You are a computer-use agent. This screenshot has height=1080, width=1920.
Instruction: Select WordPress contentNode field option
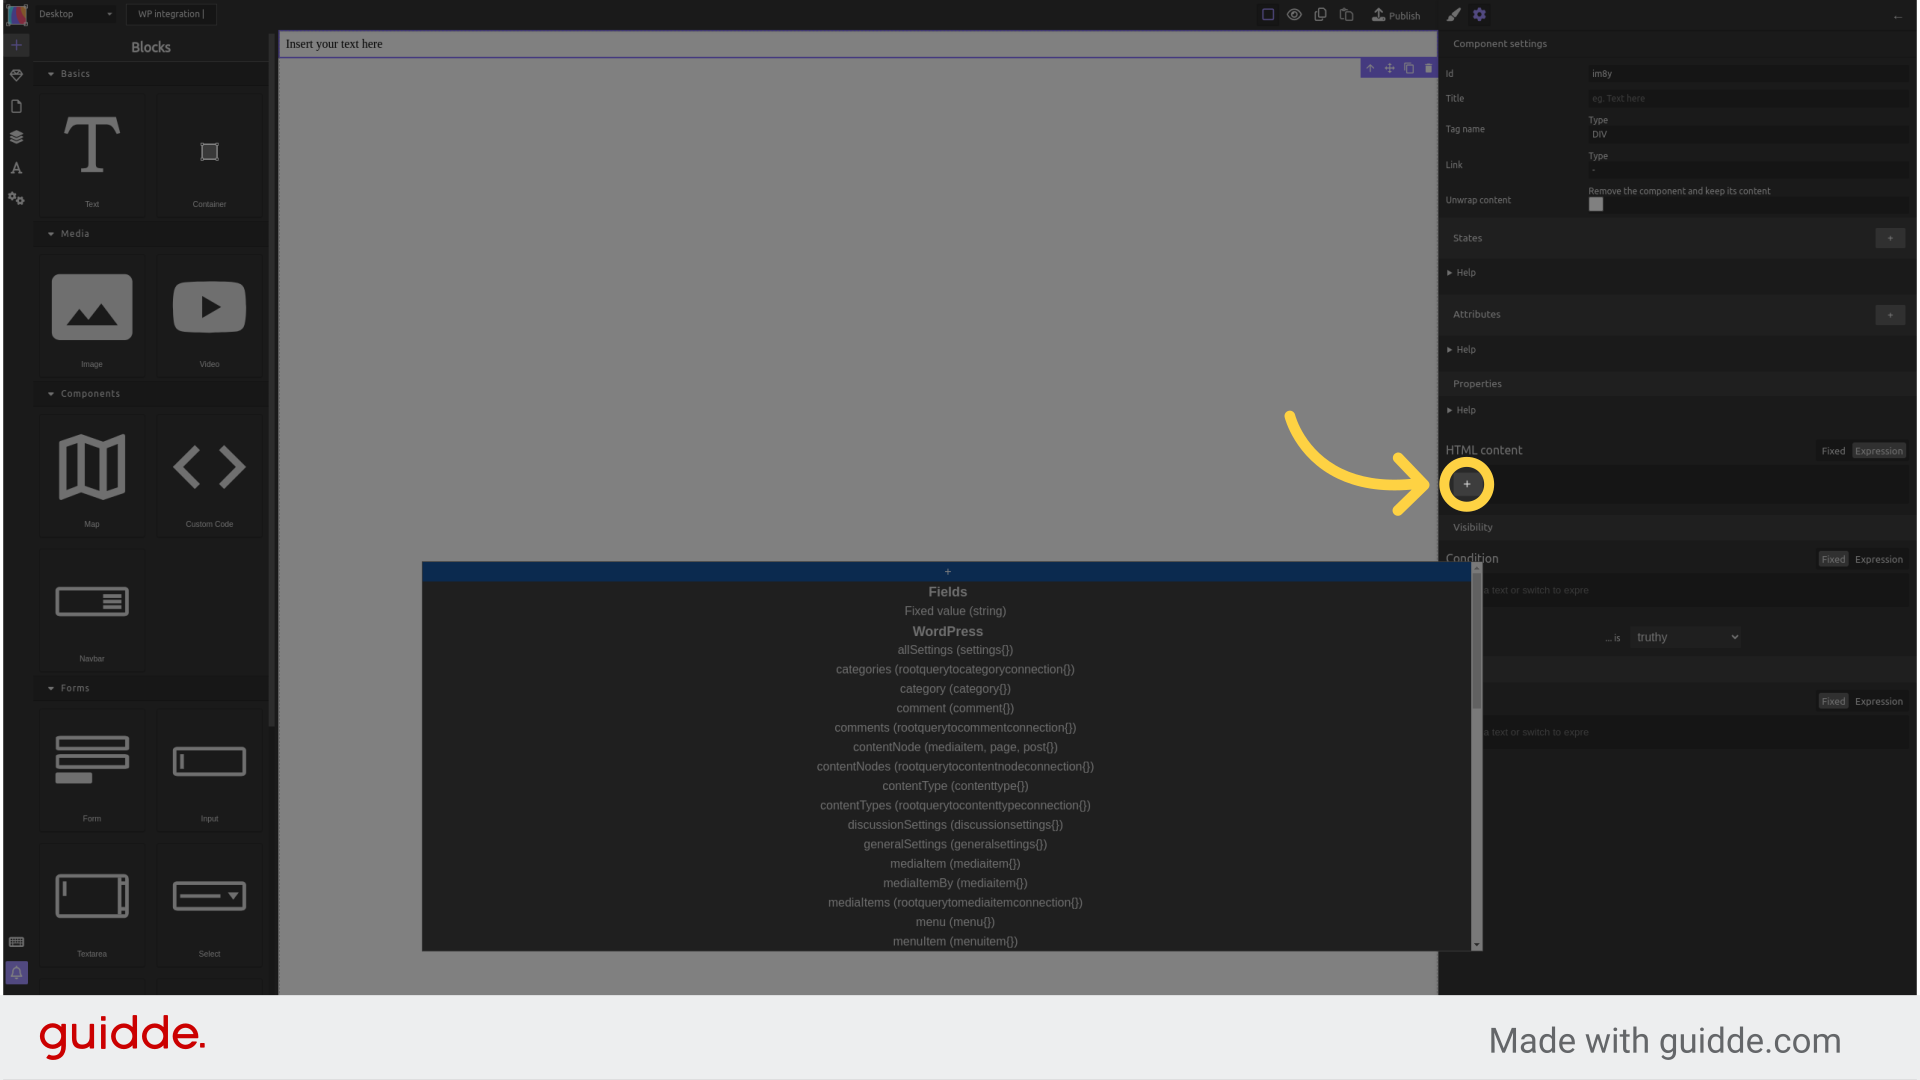[953, 746]
